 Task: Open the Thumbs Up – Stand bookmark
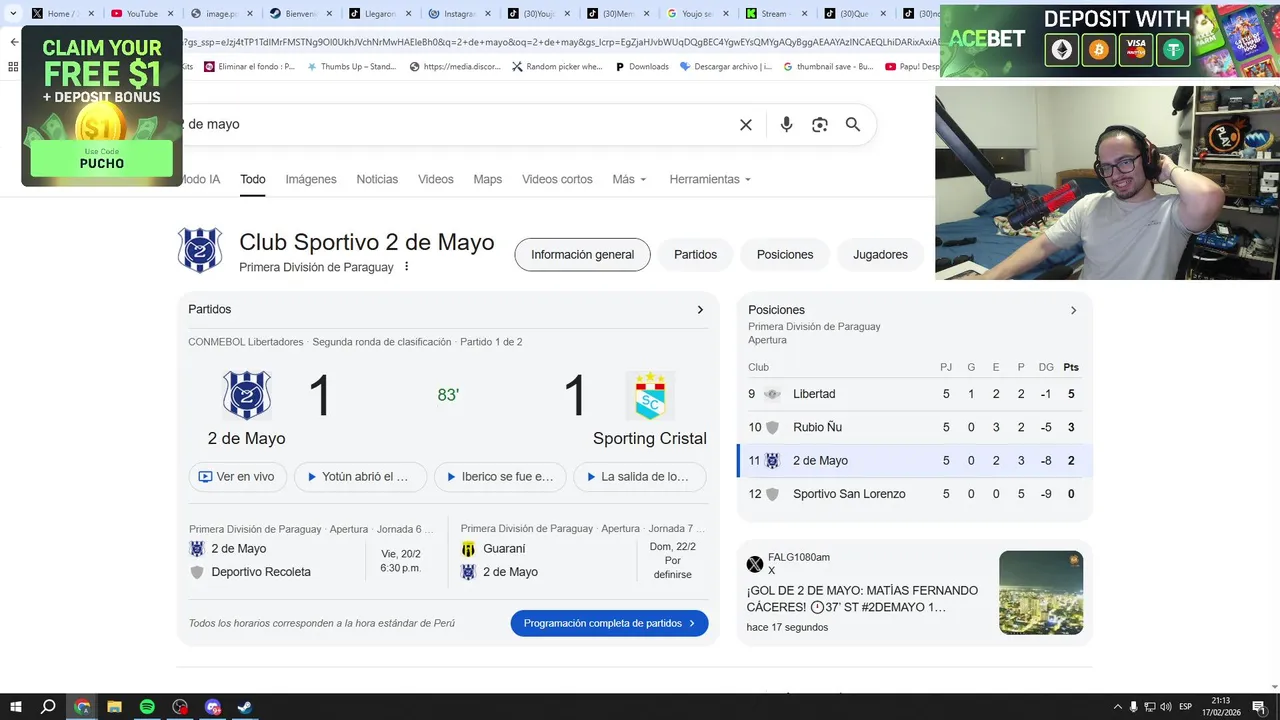tap(352, 66)
